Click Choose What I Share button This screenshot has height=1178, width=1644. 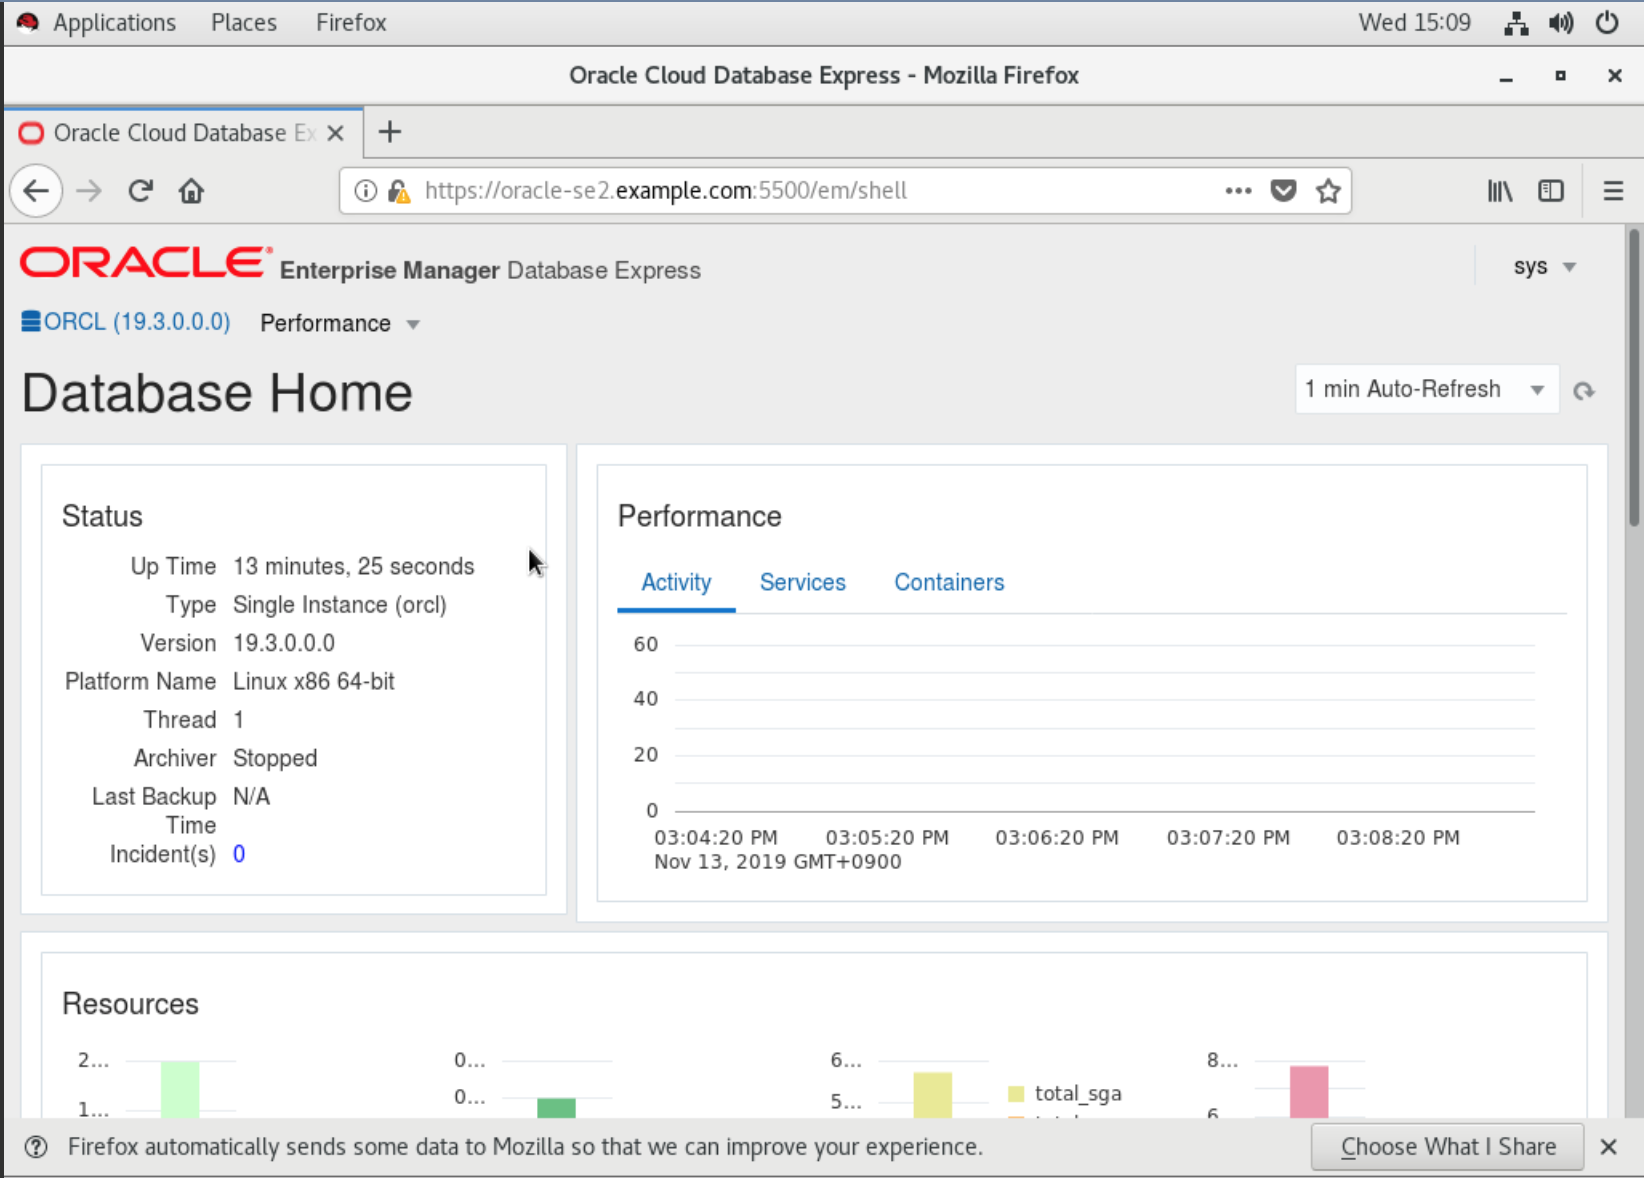1448,1147
